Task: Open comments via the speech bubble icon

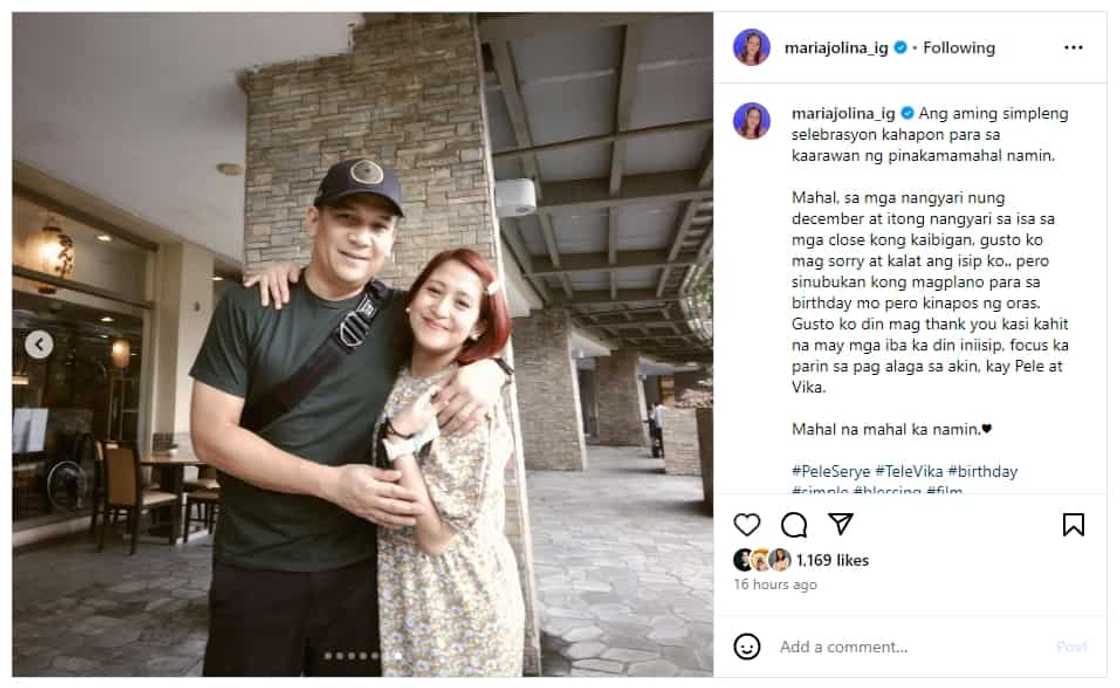Action: 794,524
